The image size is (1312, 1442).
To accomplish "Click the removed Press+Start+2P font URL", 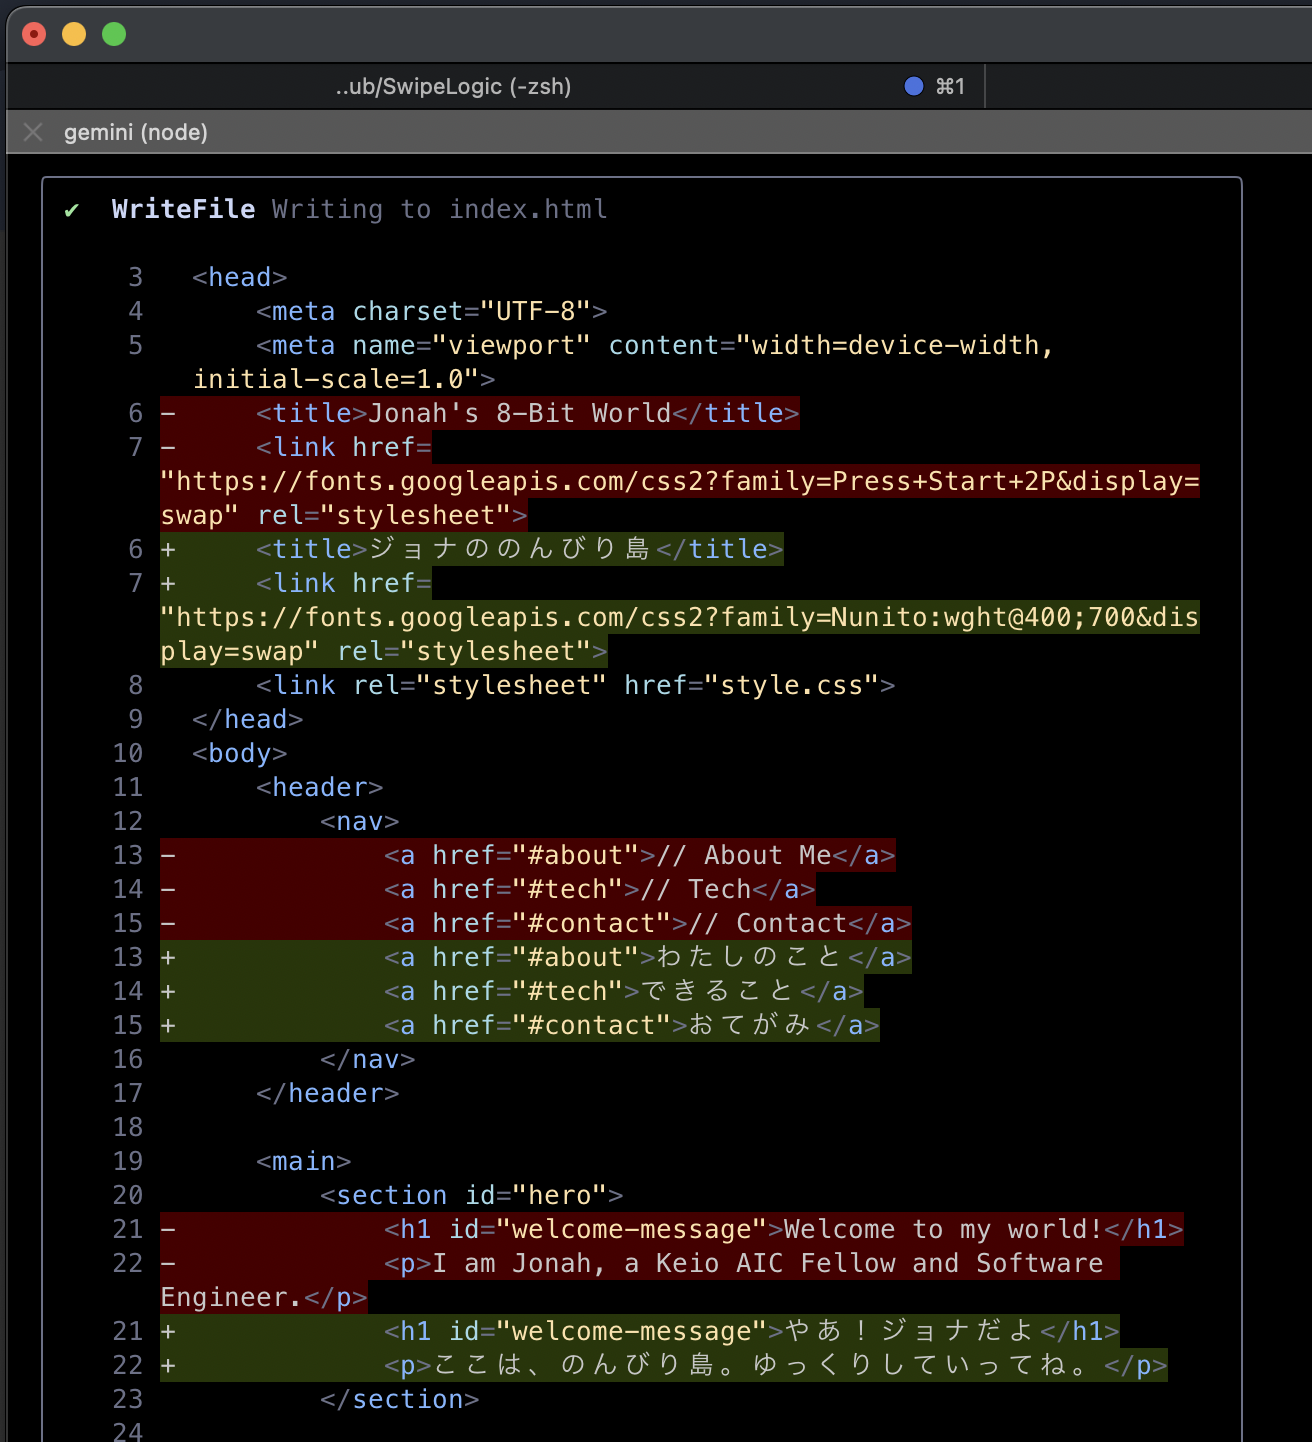I will coord(680,481).
